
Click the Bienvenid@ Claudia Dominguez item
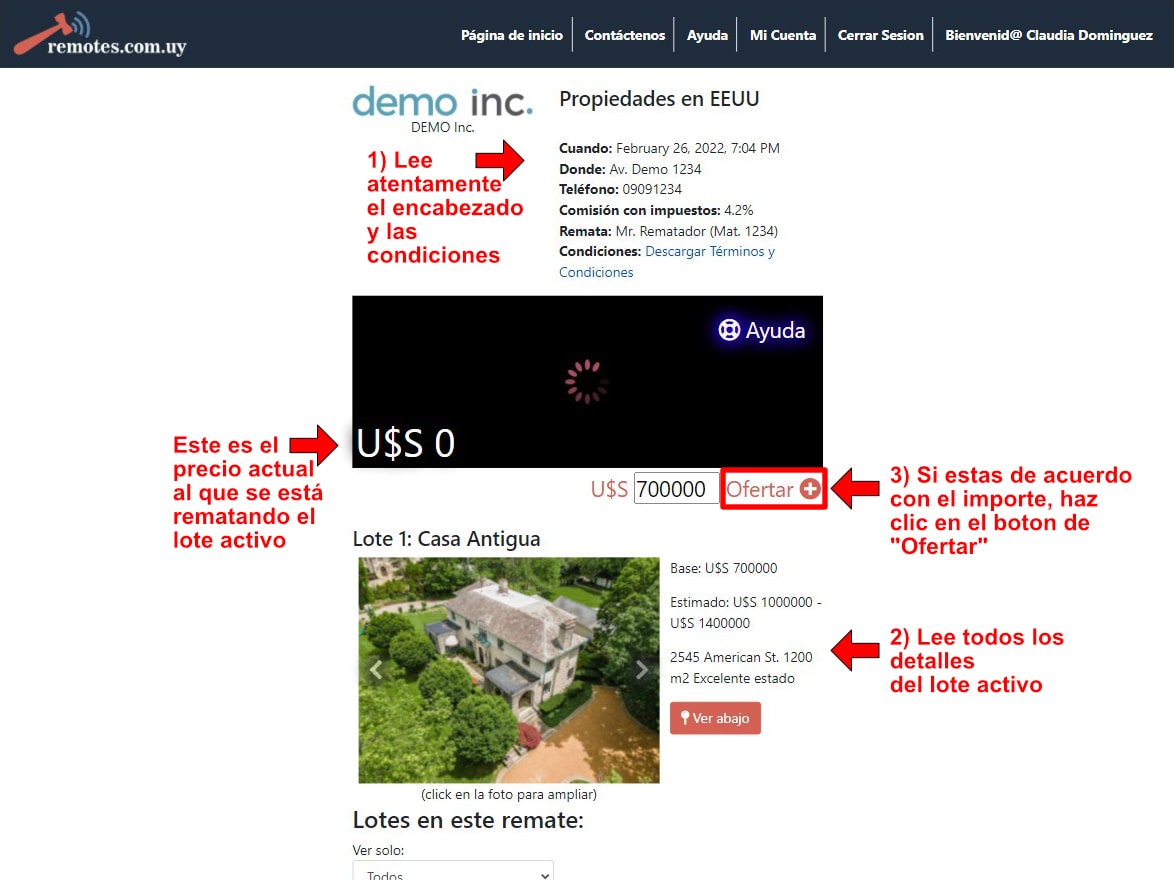tap(1048, 35)
